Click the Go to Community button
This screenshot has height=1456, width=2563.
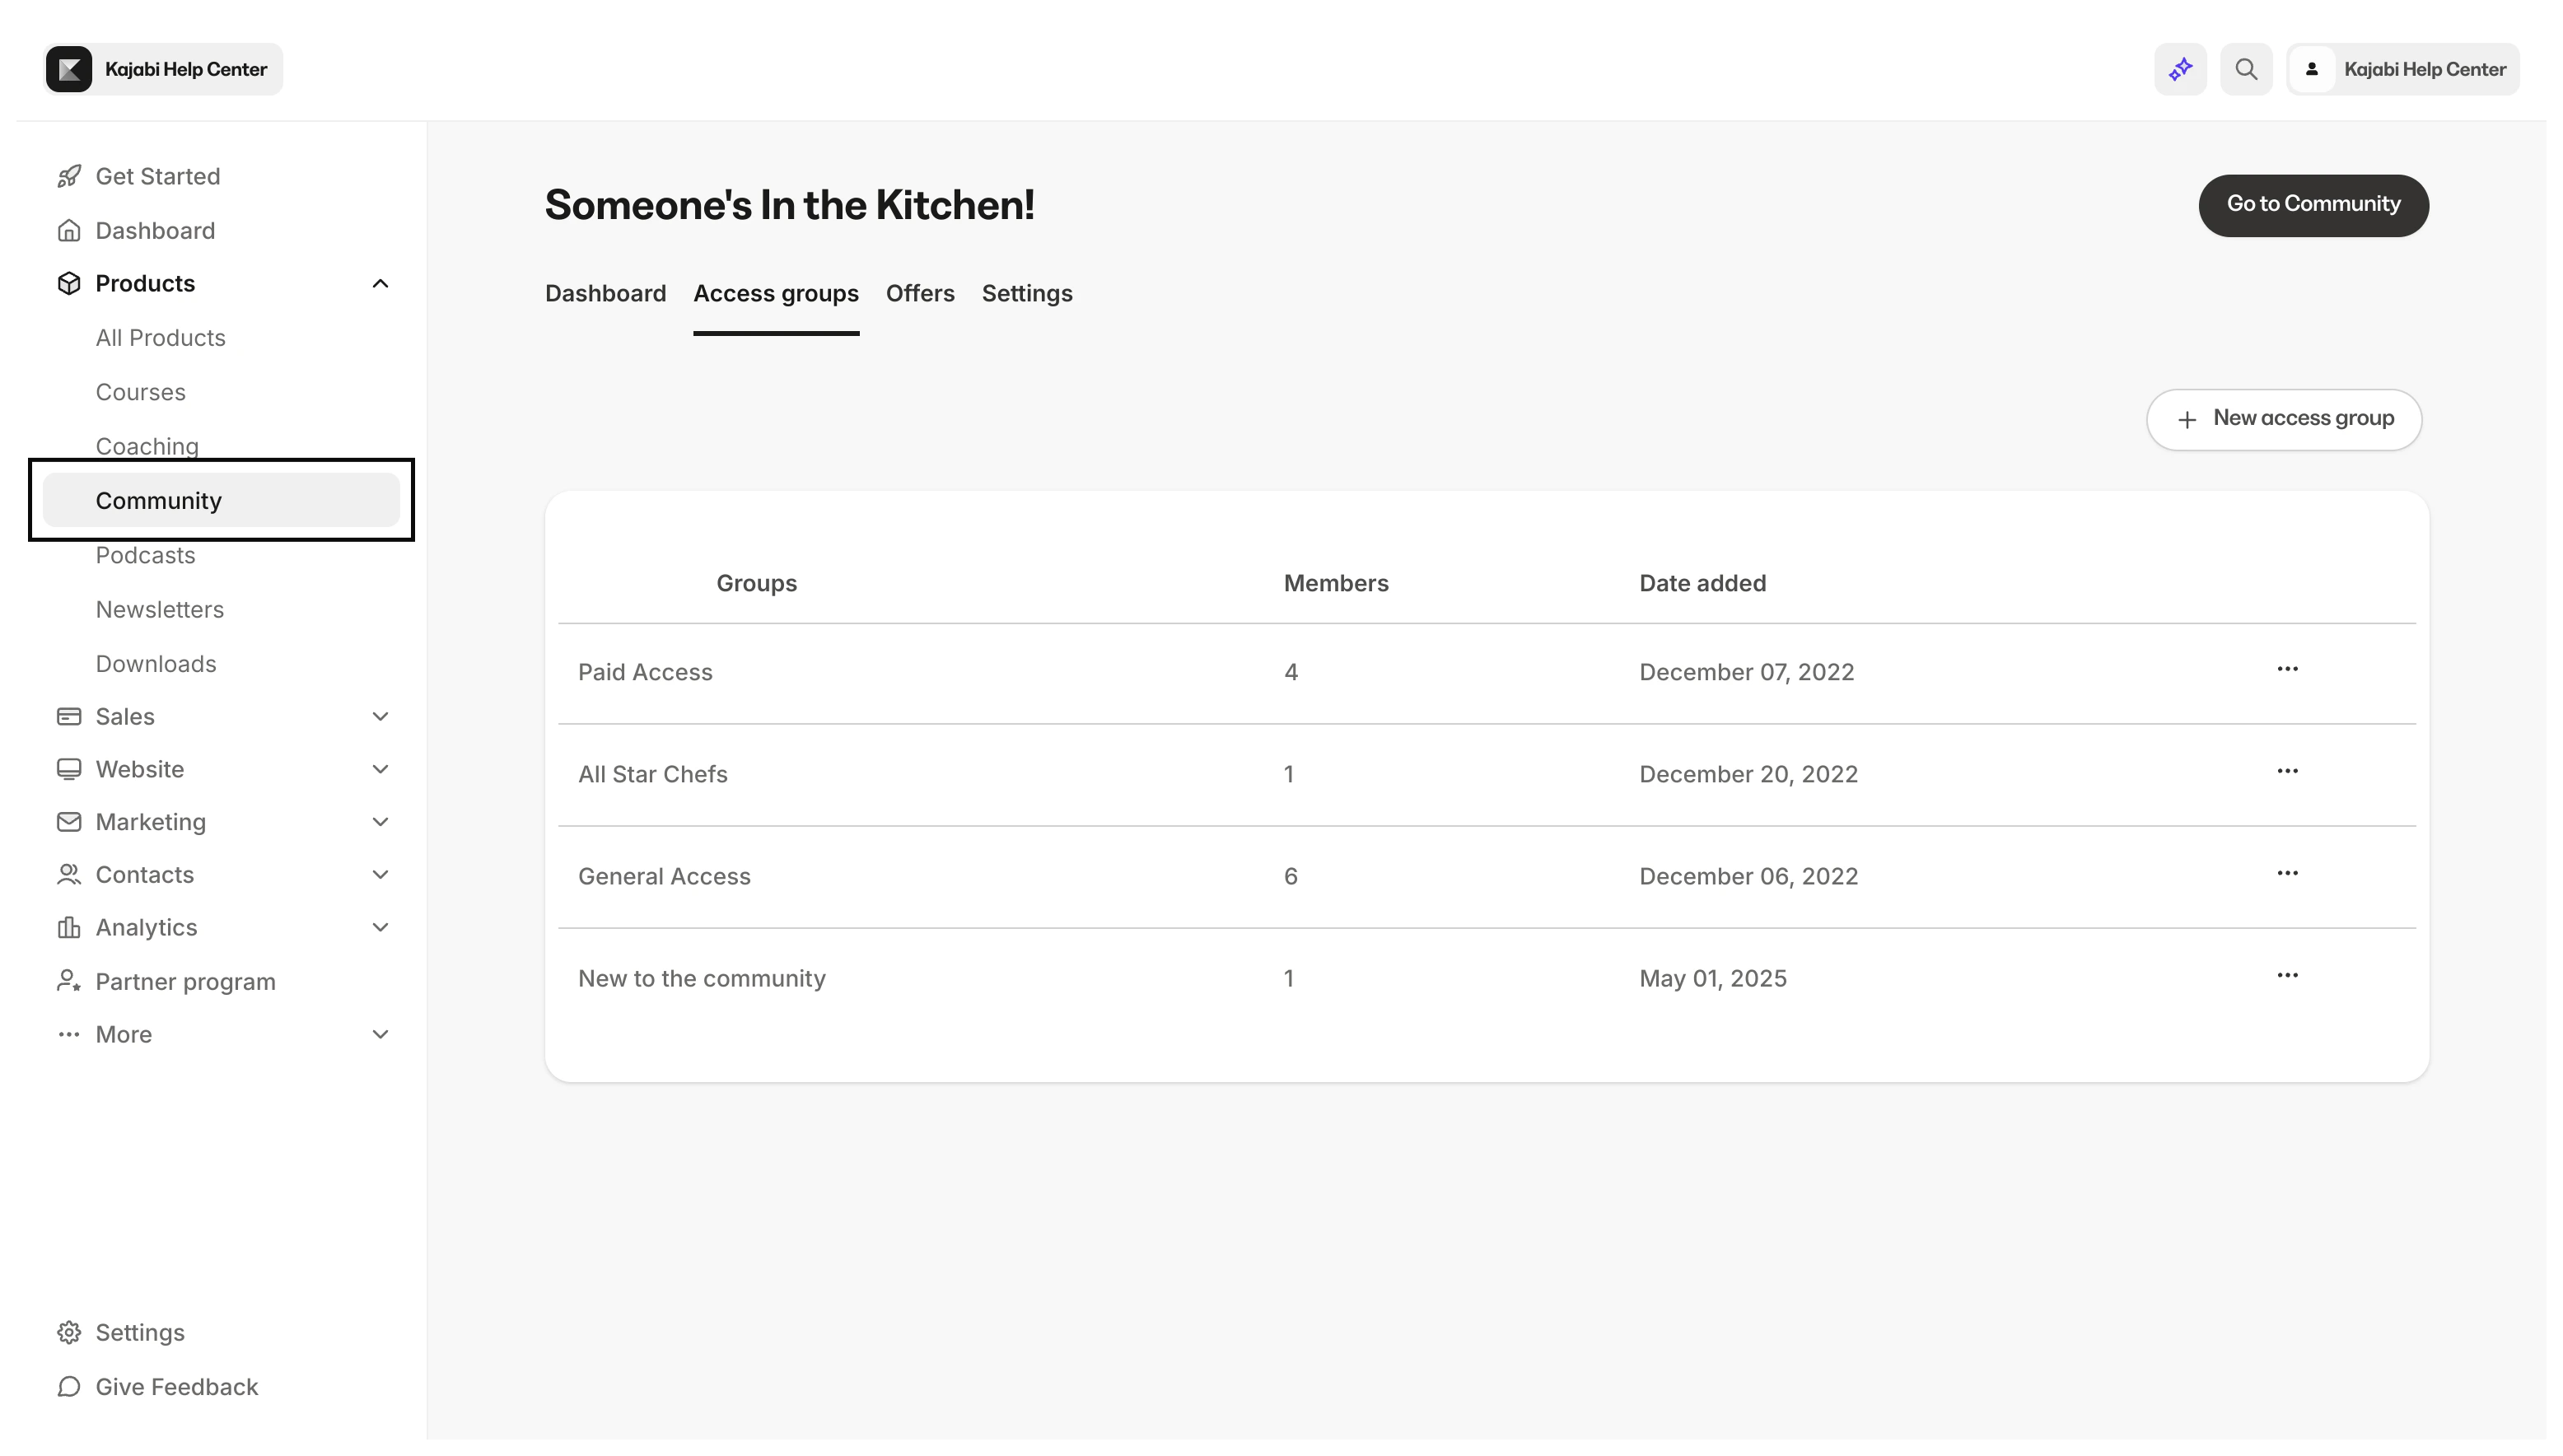click(x=2312, y=205)
